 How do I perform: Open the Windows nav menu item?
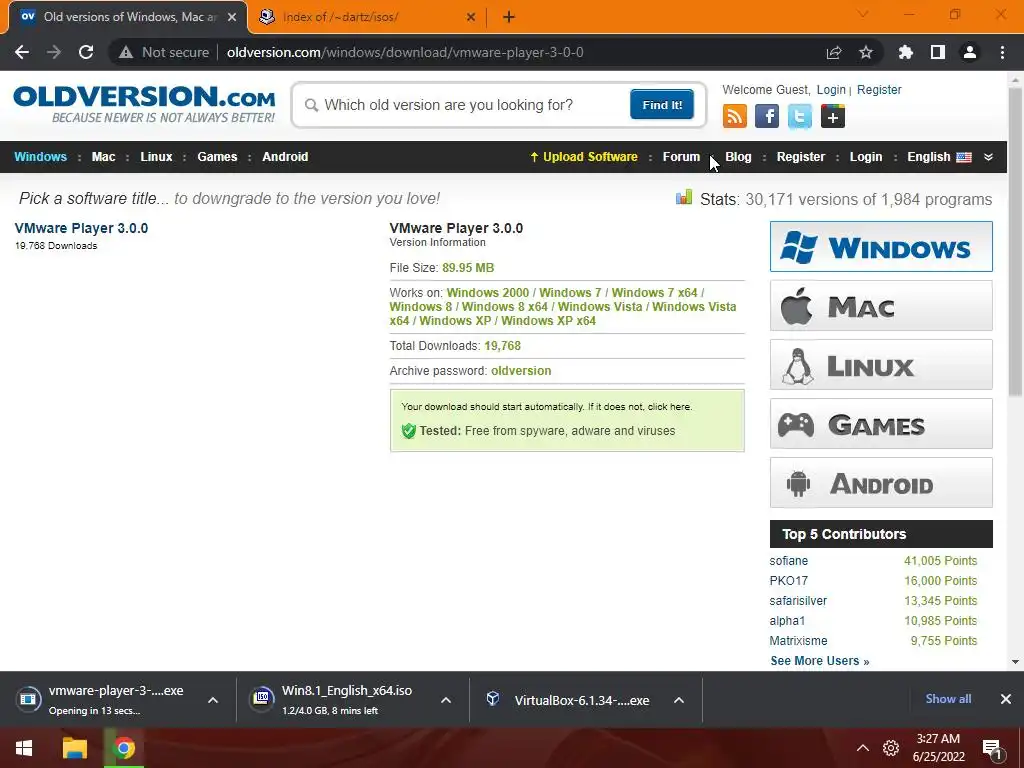coord(40,157)
